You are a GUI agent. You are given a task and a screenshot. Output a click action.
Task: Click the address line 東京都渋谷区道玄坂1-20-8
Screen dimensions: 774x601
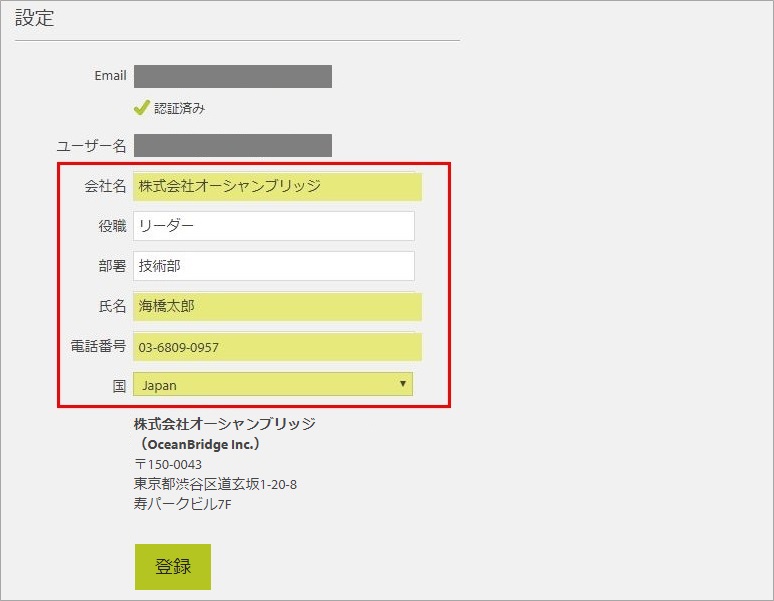point(215,484)
